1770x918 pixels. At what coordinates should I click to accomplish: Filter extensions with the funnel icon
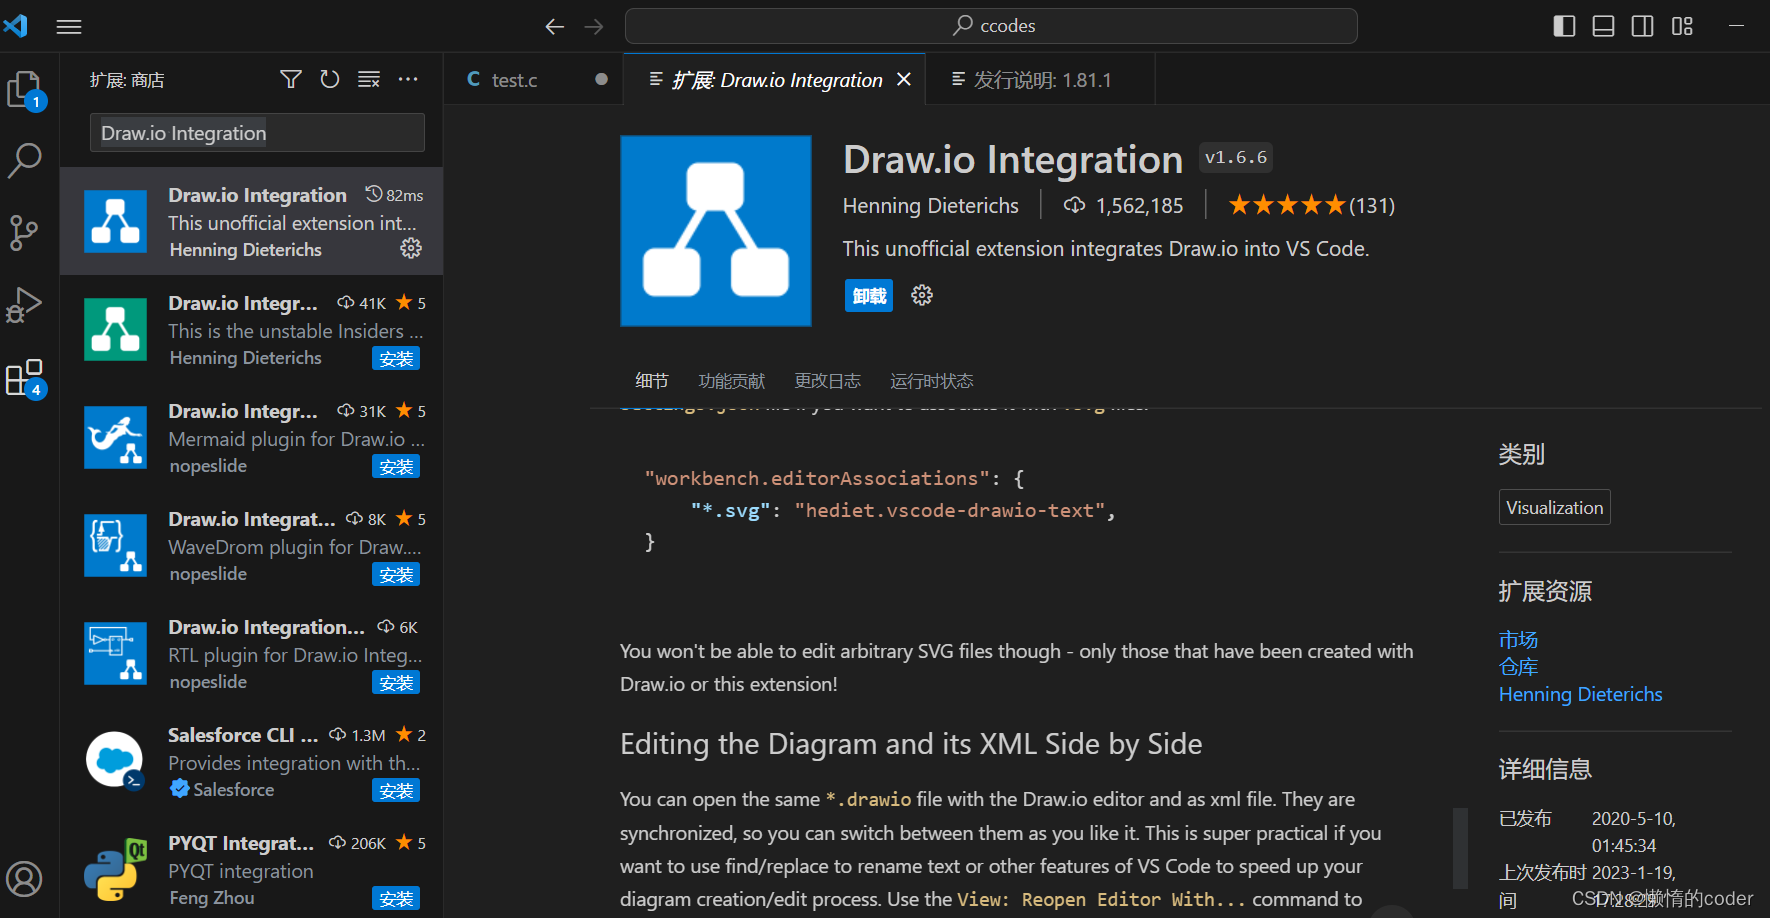click(291, 79)
